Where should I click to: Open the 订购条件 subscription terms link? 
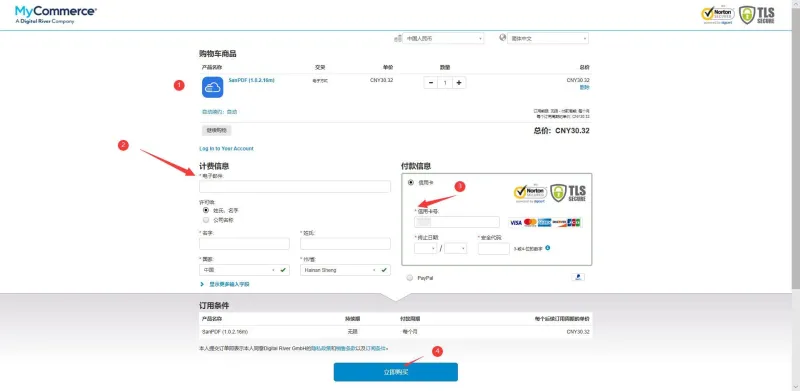(377, 348)
